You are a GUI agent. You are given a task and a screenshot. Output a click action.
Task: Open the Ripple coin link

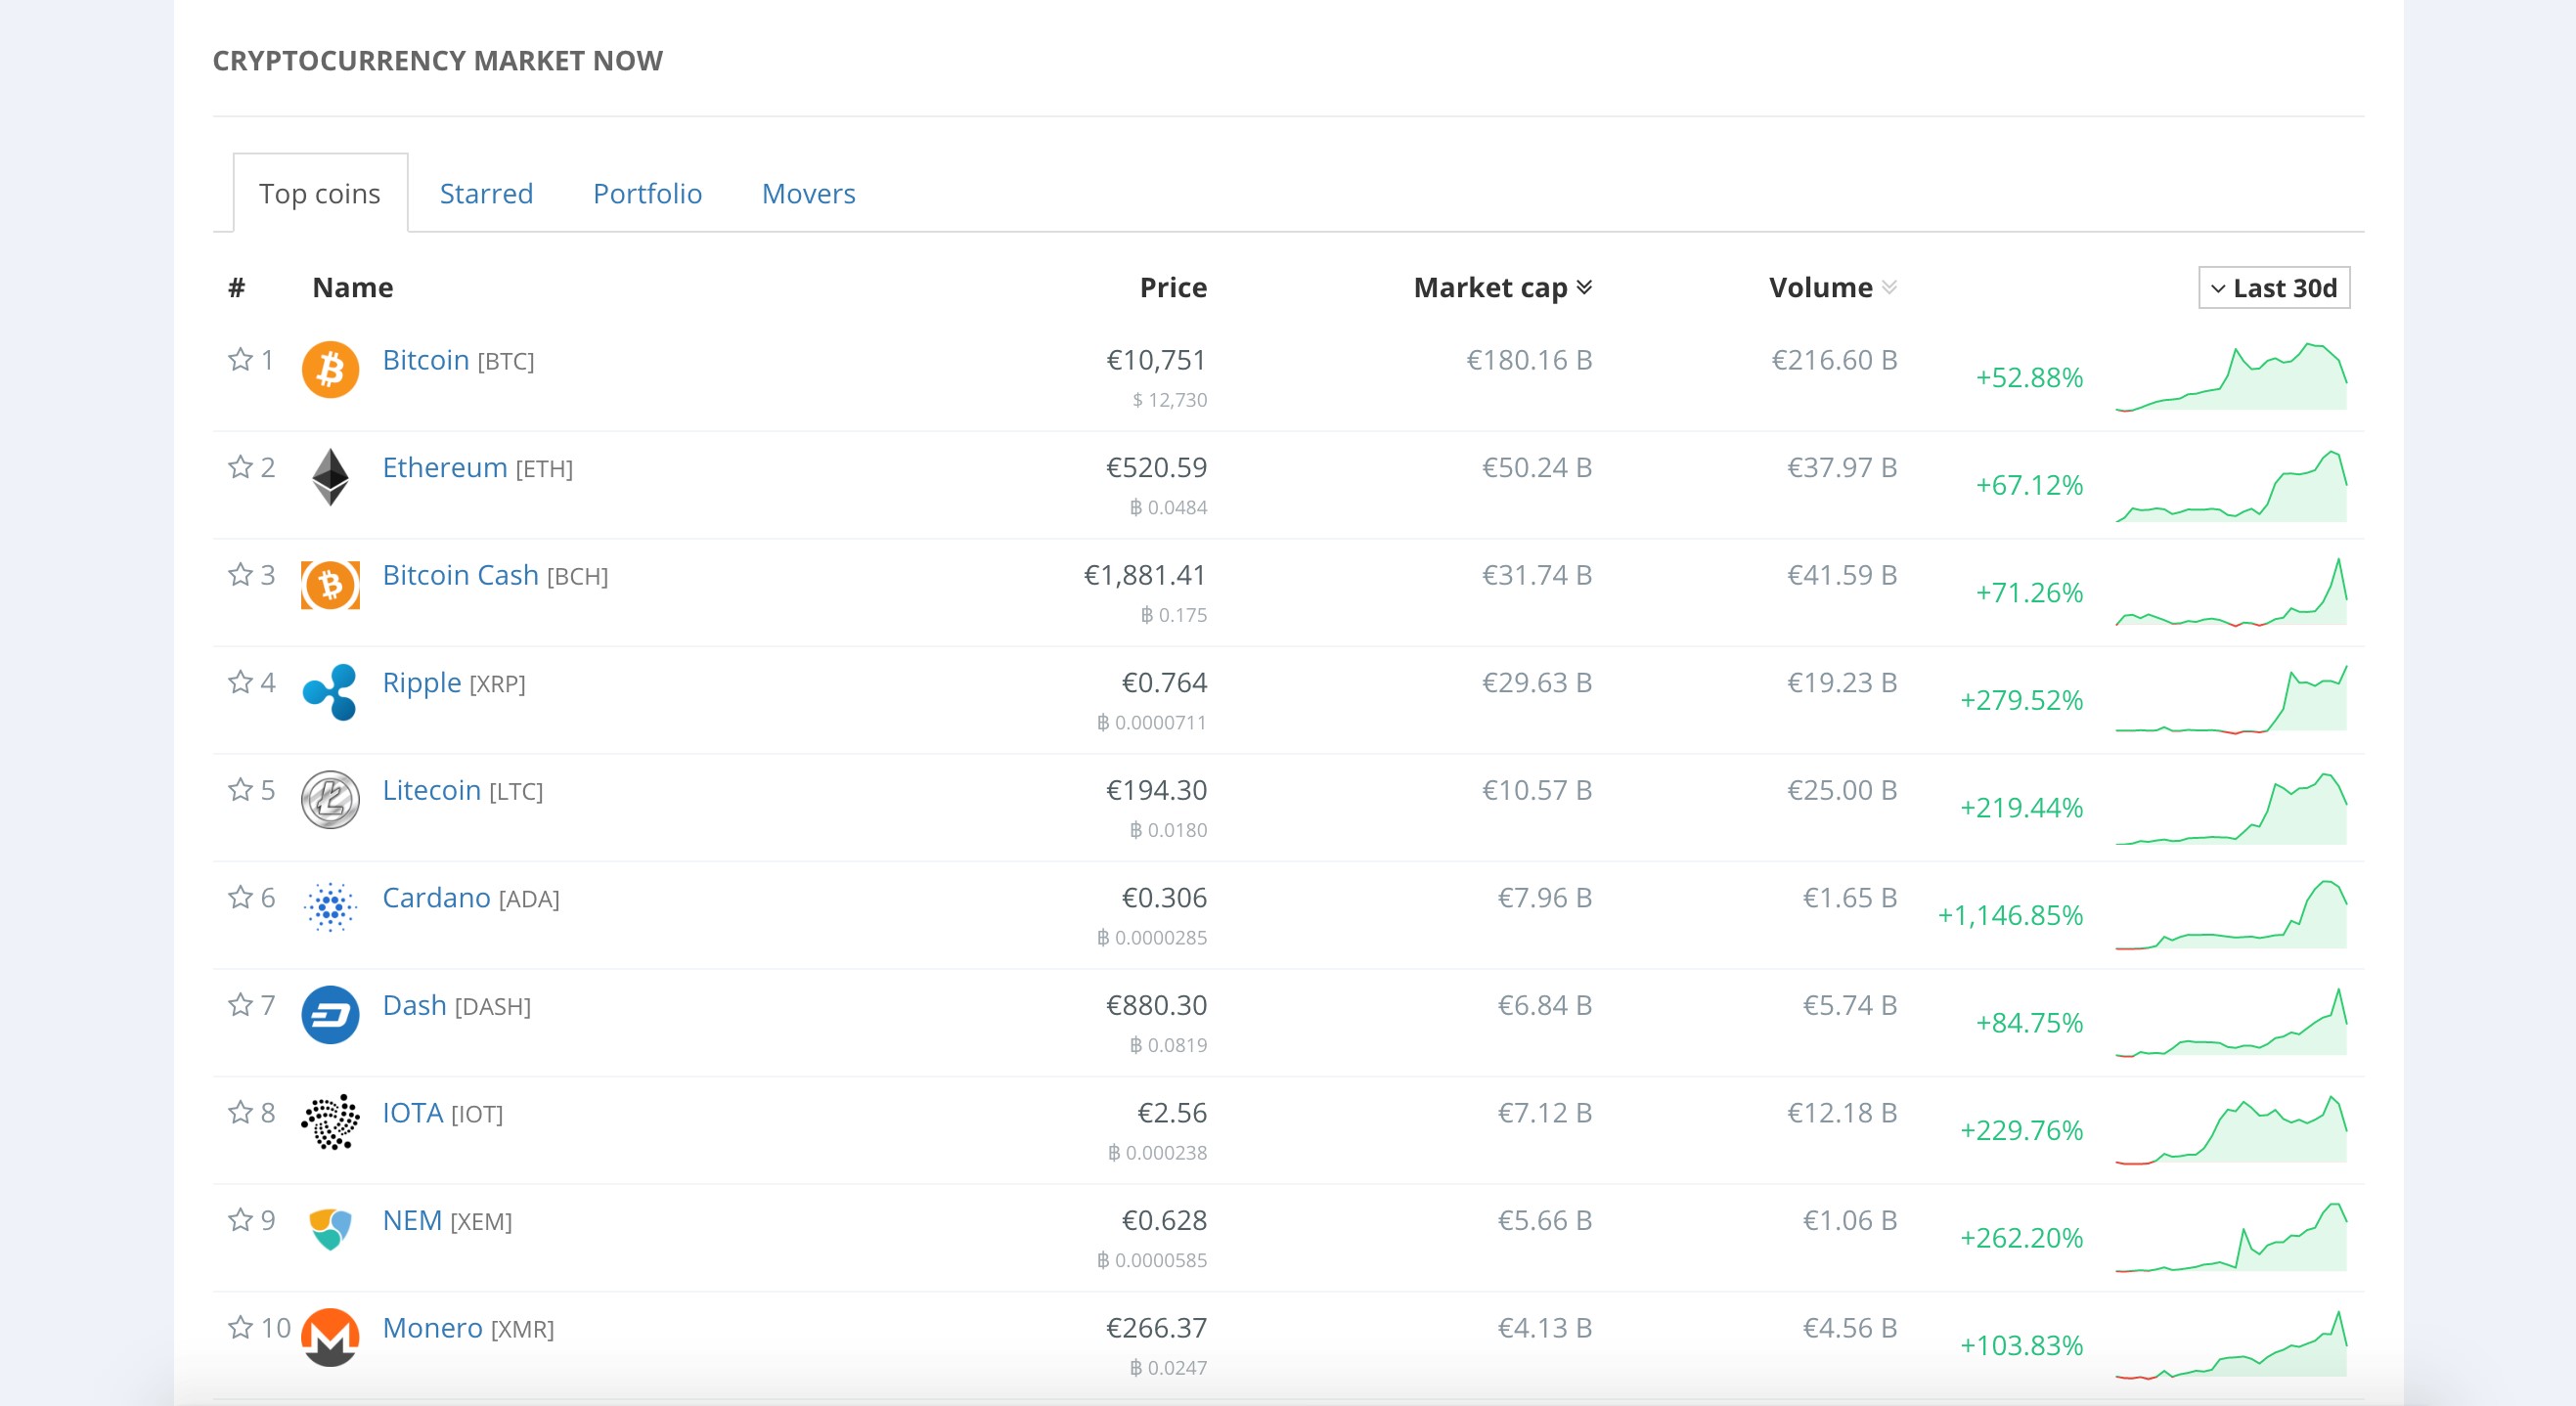pos(422,683)
